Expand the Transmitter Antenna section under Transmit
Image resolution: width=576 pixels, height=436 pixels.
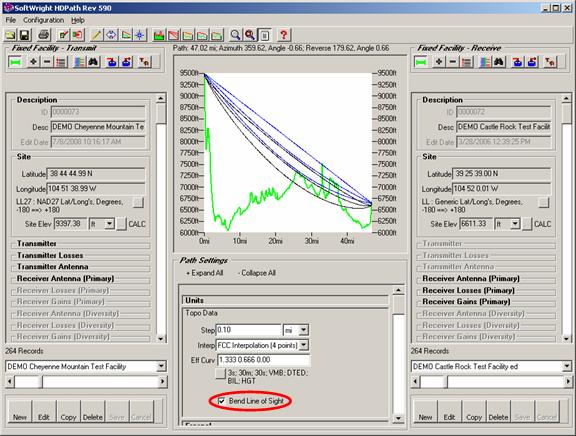tap(53, 267)
